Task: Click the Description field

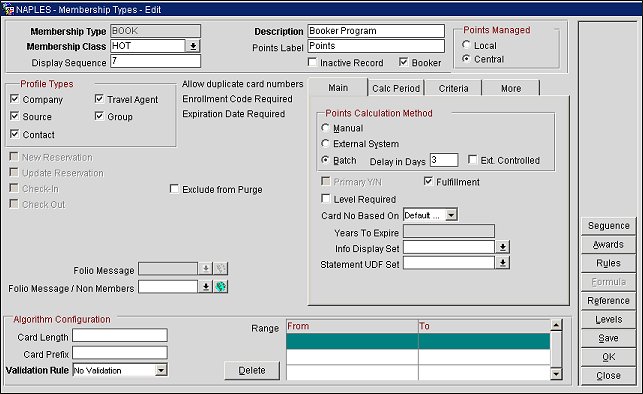Action: (x=376, y=31)
